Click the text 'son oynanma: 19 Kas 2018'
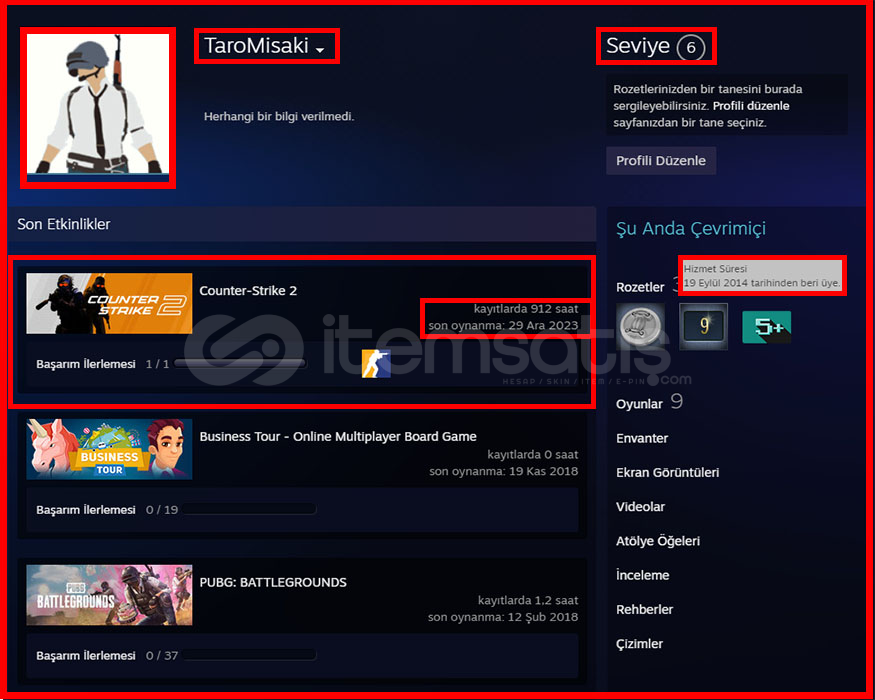The width and height of the screenshot is (875, 700). coord(503,471)
